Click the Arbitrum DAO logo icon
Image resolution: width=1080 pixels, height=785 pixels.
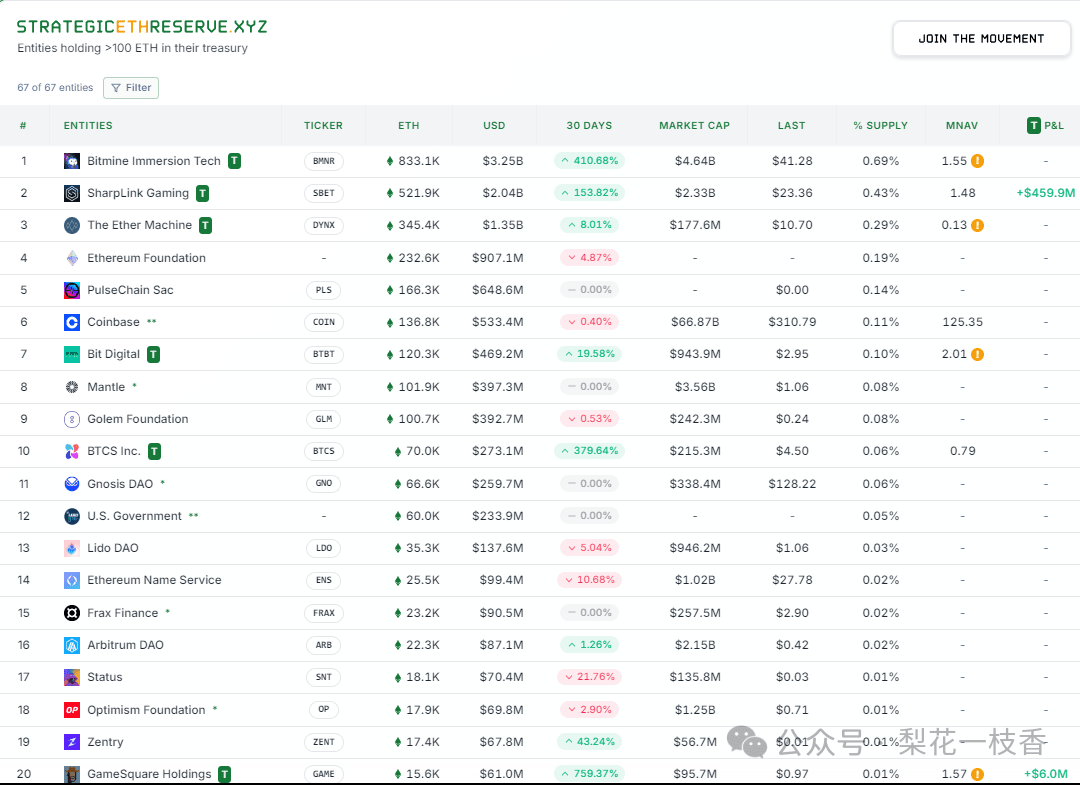[72, 645]
